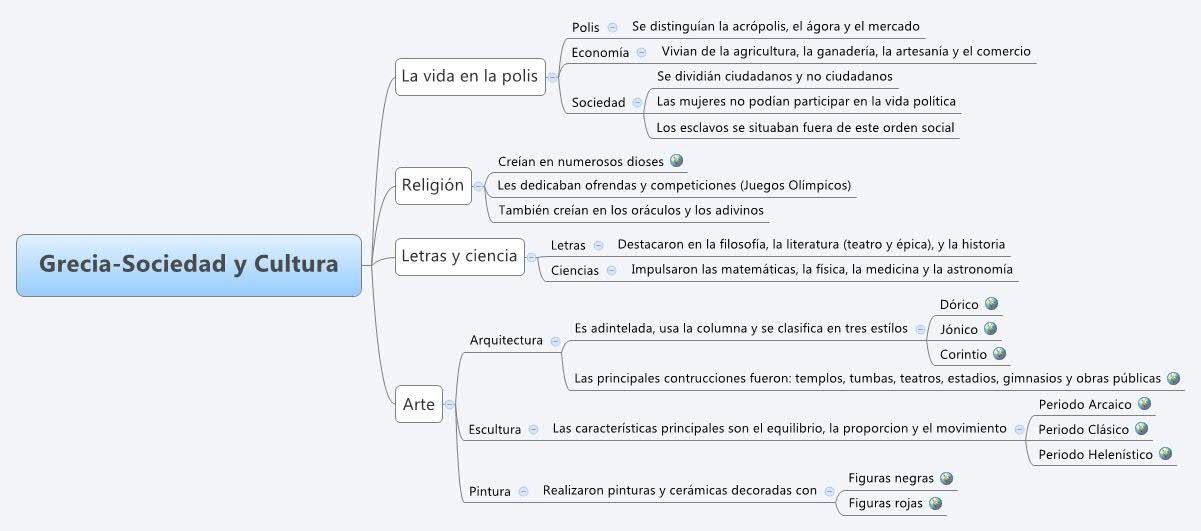
Task: Collapse the sculpture periods list after movimiento
Action: [x=1019, y=429]
